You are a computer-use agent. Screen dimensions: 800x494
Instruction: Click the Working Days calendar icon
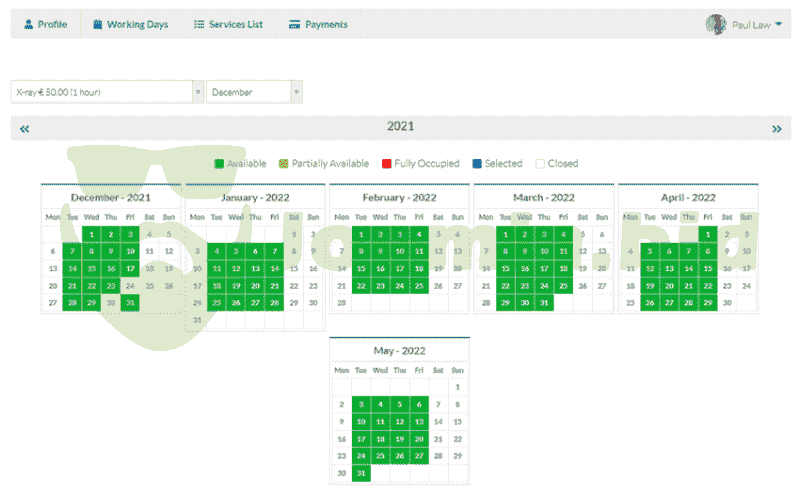pyautogui.click(x=98, y=24)
